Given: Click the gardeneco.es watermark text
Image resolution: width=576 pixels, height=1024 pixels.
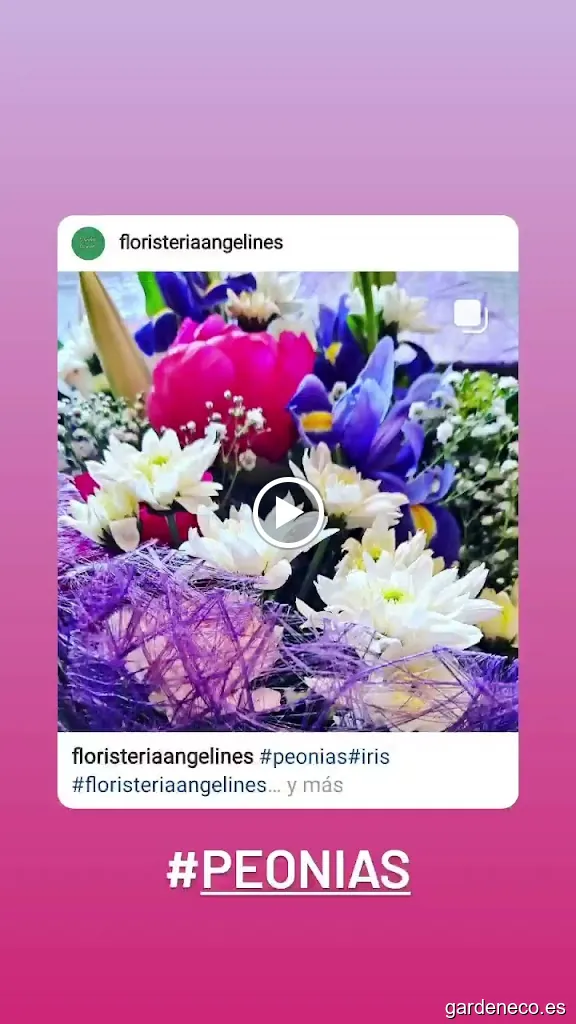Looking at the screenshot, I should (x=505, y=1008).
